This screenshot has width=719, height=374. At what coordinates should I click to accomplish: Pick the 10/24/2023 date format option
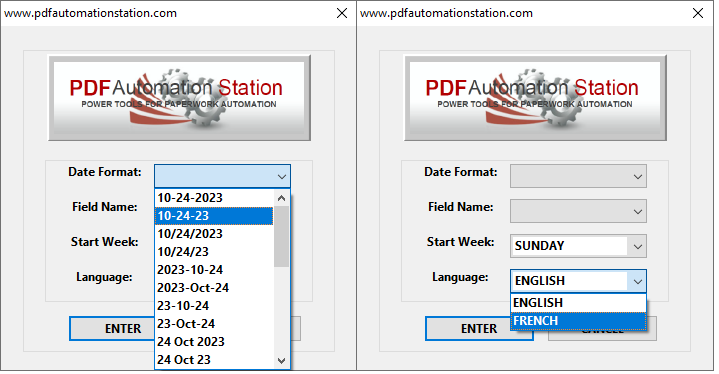pyautogui.click(x=214, y=234)
